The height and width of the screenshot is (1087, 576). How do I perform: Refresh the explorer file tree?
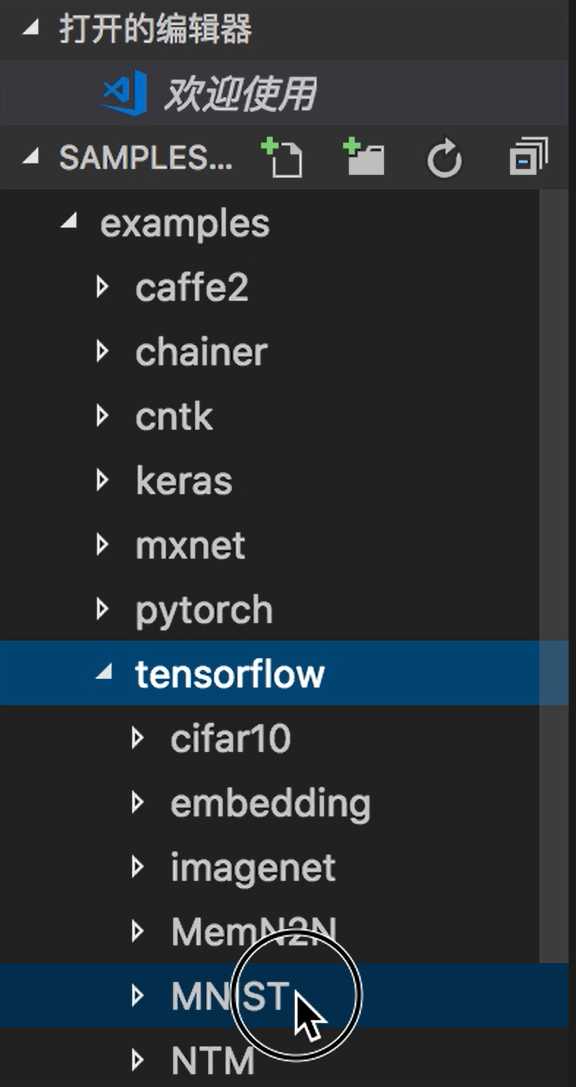[x=444, y=158]
